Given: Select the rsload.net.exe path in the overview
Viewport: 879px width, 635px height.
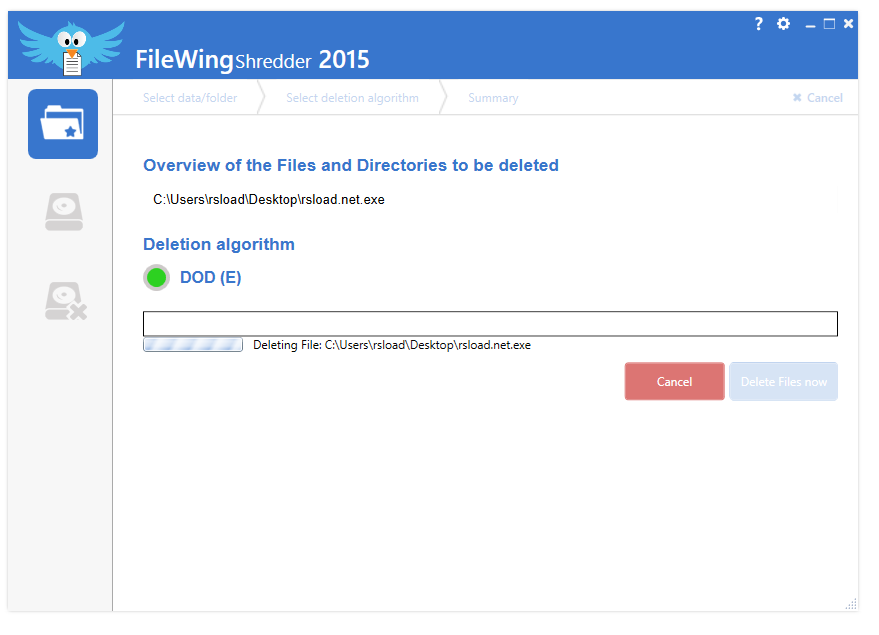Looking at the screenshot, I should [x=269, y=200].
